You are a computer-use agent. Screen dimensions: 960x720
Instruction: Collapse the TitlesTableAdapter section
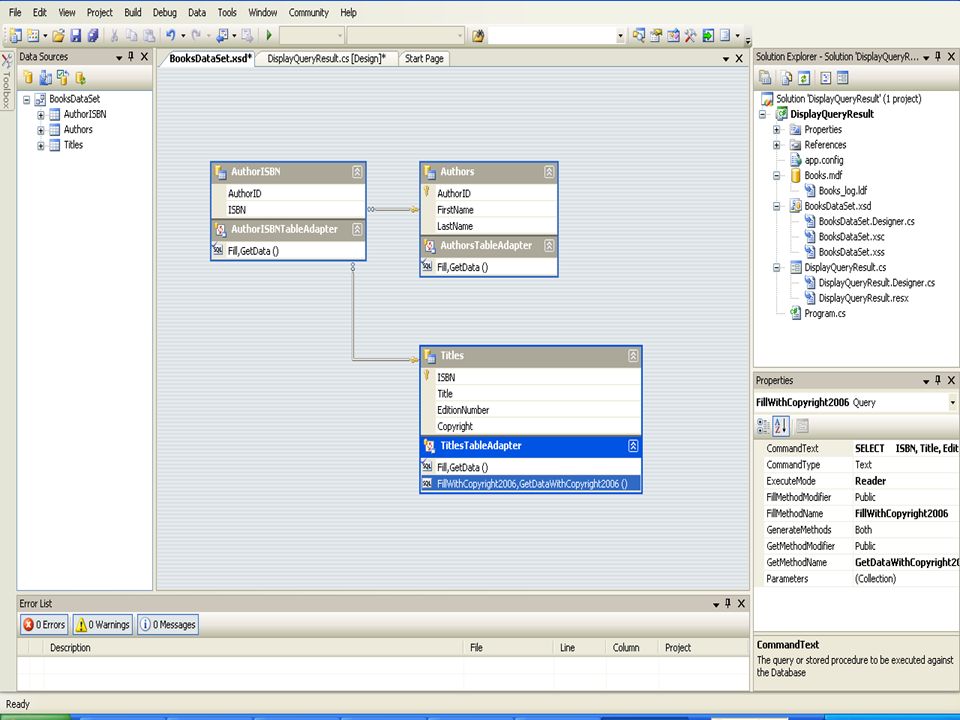pos(633,446)
